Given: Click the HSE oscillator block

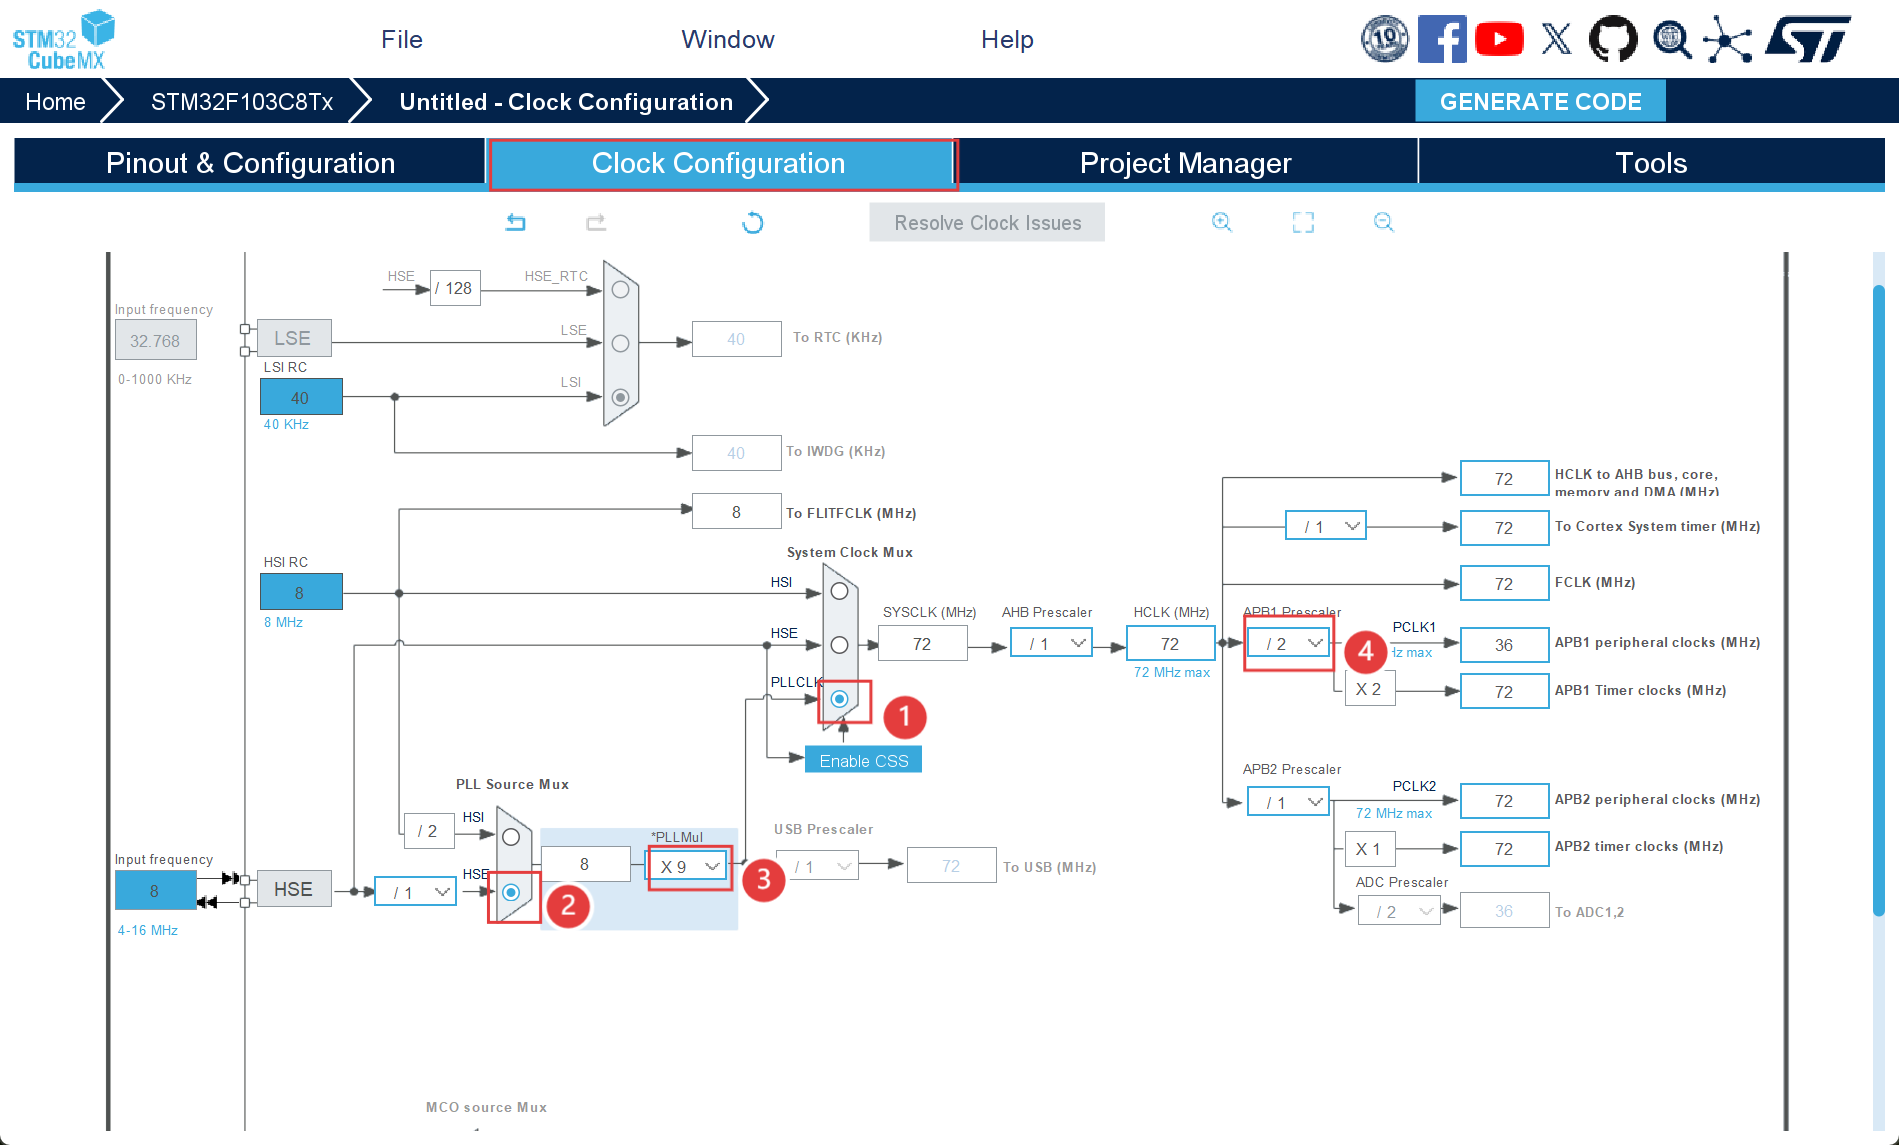Looking at the screenshot, I should pos(293,889).
